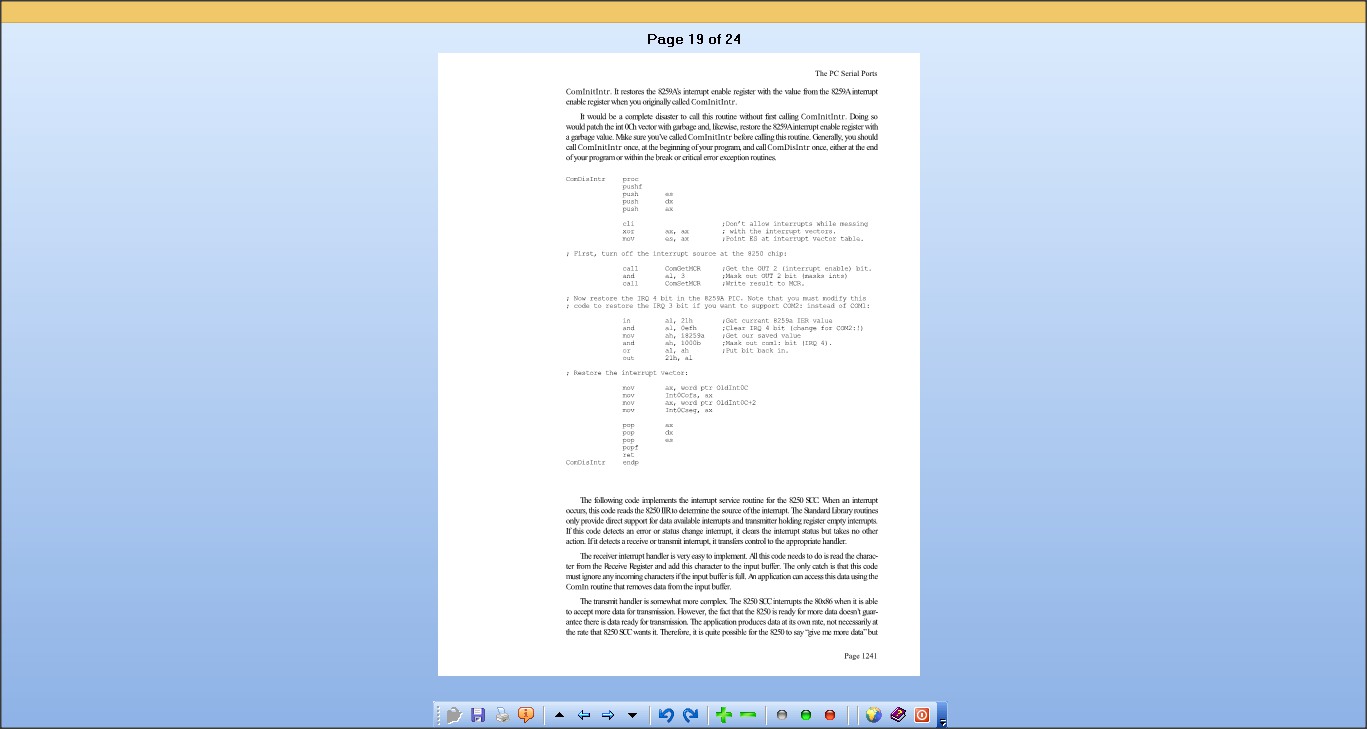Open the purple help book icon

[897, 715]
